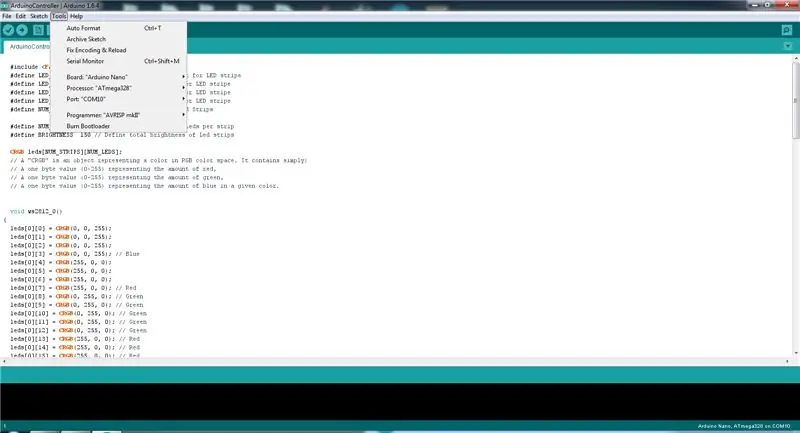Open the tab options dropdown arrow
The height and width of the screenshot is (433, 800).
coord(788,46)
